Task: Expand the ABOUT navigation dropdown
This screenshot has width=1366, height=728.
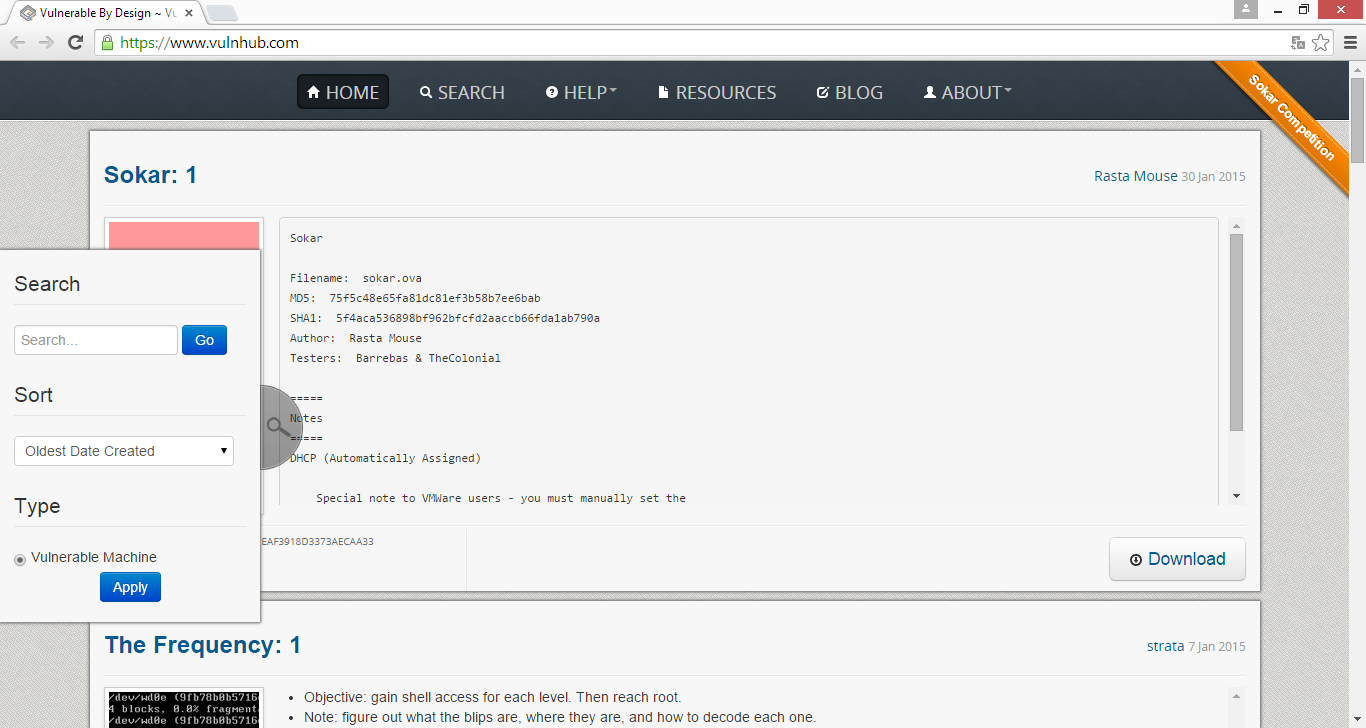Action: click(x=967, y=92)
